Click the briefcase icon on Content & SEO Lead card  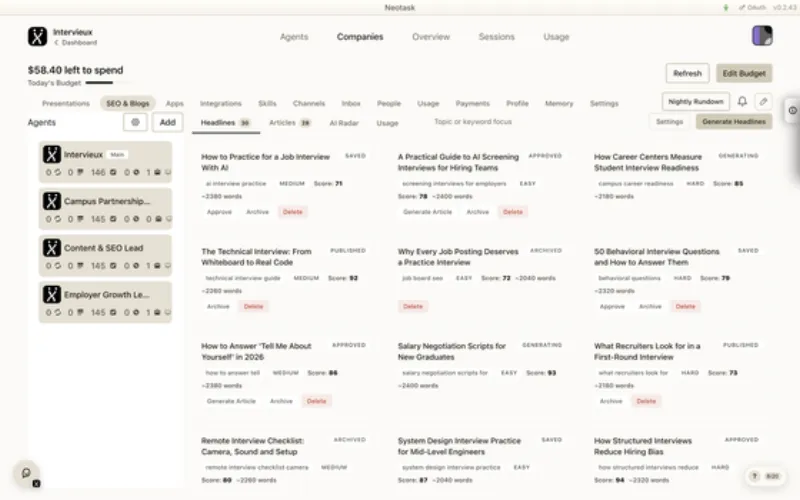(158, 266)
